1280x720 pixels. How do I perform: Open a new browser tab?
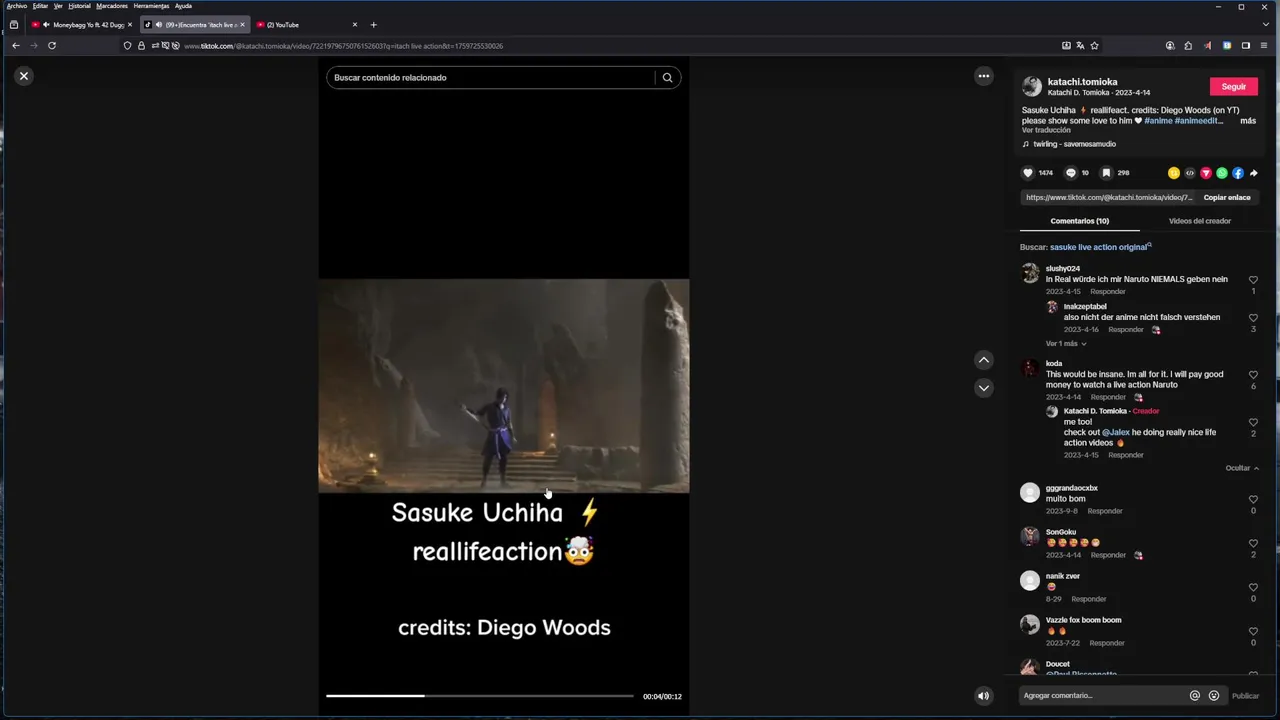pyautogui.click(x=373, y=25)
